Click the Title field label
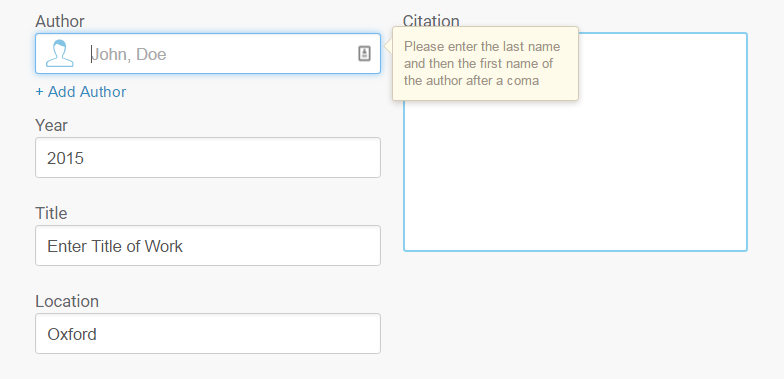Screen dimensions: 784x379 51,213
